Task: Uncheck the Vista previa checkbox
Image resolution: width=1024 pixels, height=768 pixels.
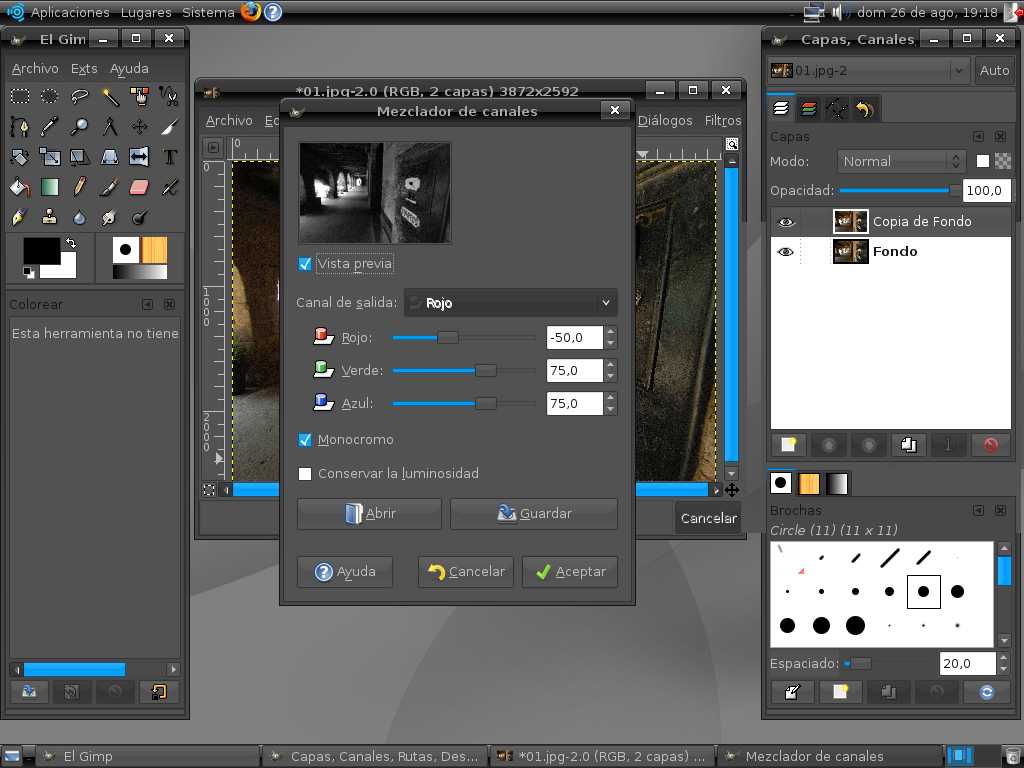Action: (304, 264)
